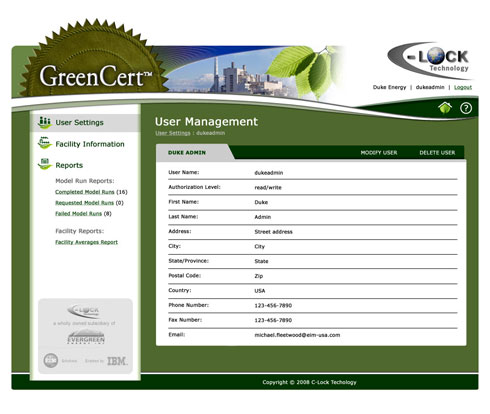Viewport: 490px width, 414px height.
Task: Open Facility Averages Report link
Action: pyautogui.click(x=86, y=242)
